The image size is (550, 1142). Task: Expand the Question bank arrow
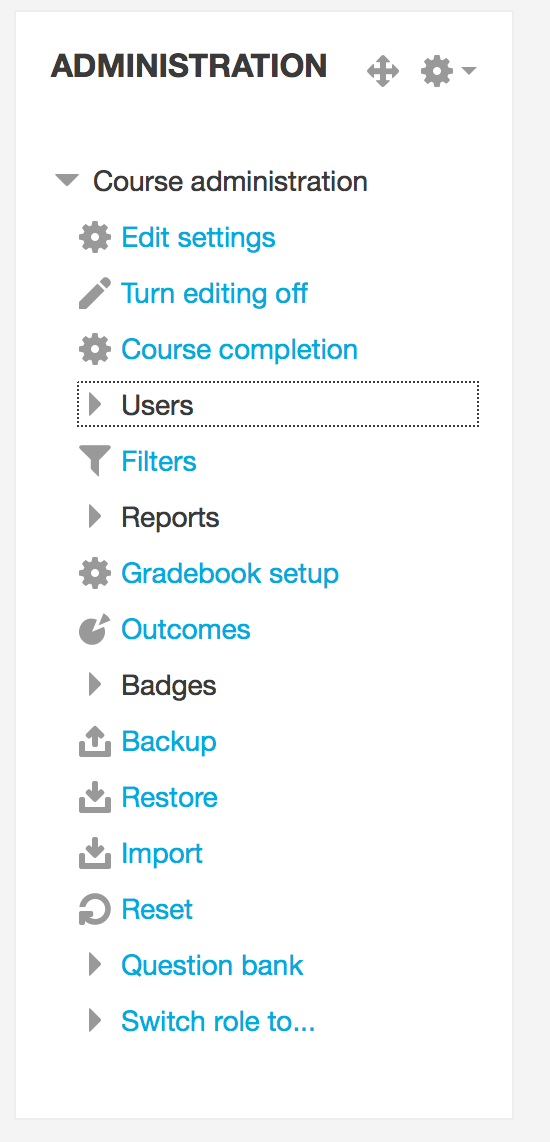(x=95, y=964)
